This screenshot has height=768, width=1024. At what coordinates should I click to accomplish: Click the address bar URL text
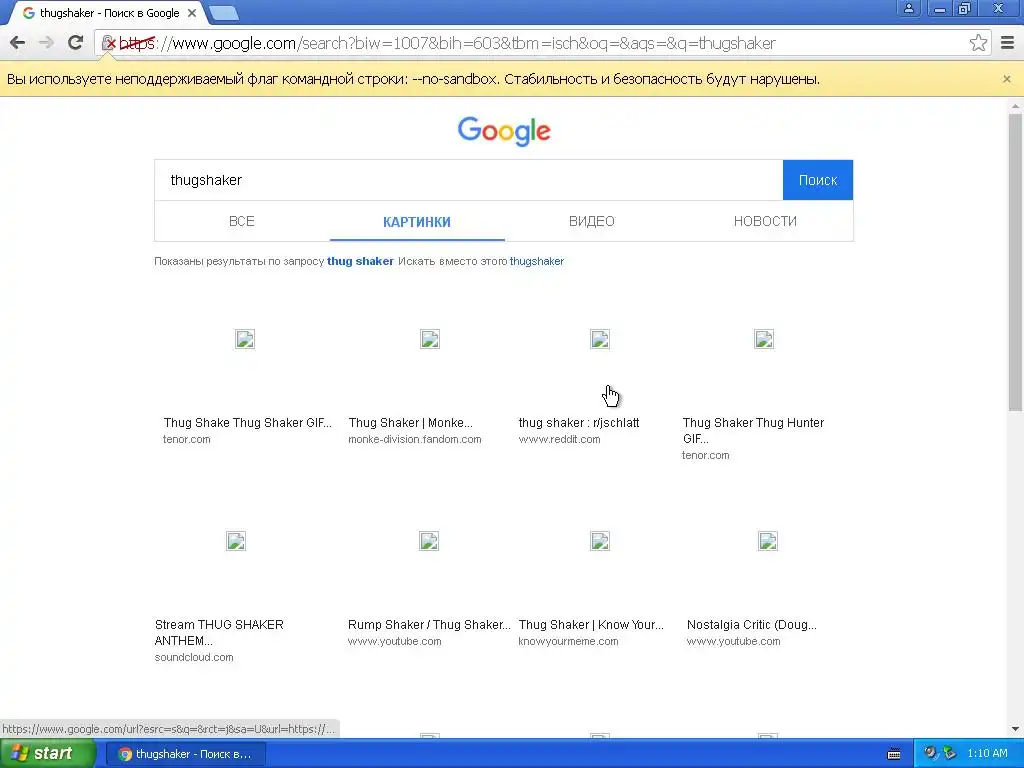click(x=447, y=43)
